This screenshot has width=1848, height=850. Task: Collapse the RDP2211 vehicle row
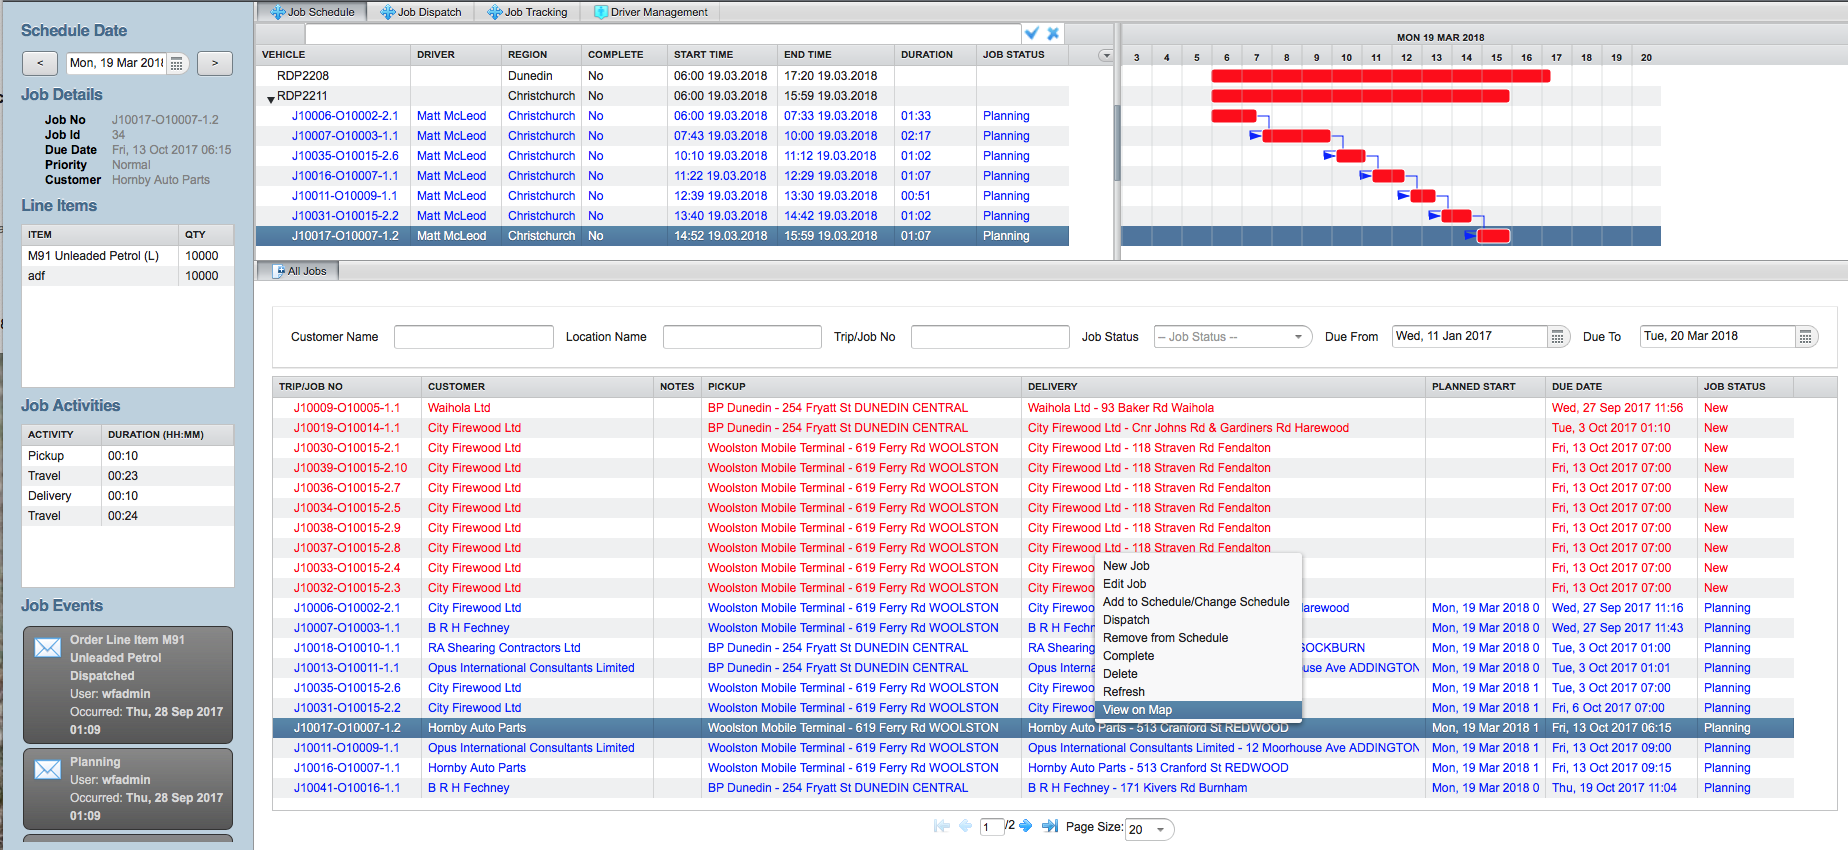[x=271, y=98]
